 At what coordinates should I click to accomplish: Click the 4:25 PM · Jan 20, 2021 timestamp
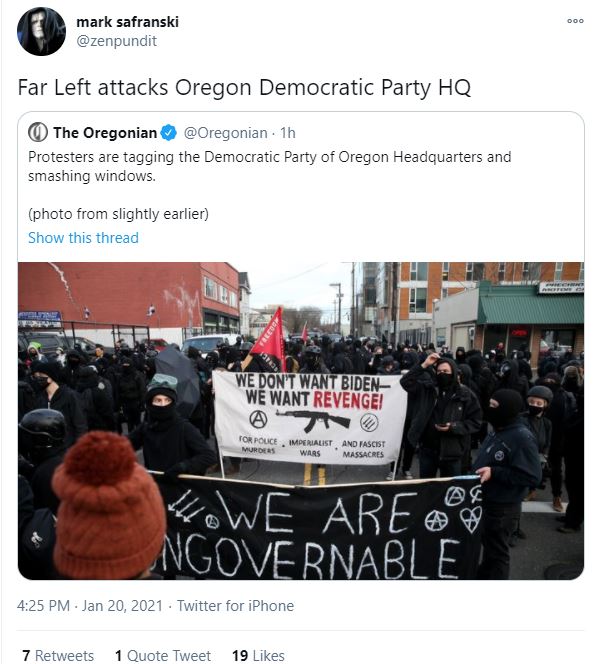tap(90, 606)
